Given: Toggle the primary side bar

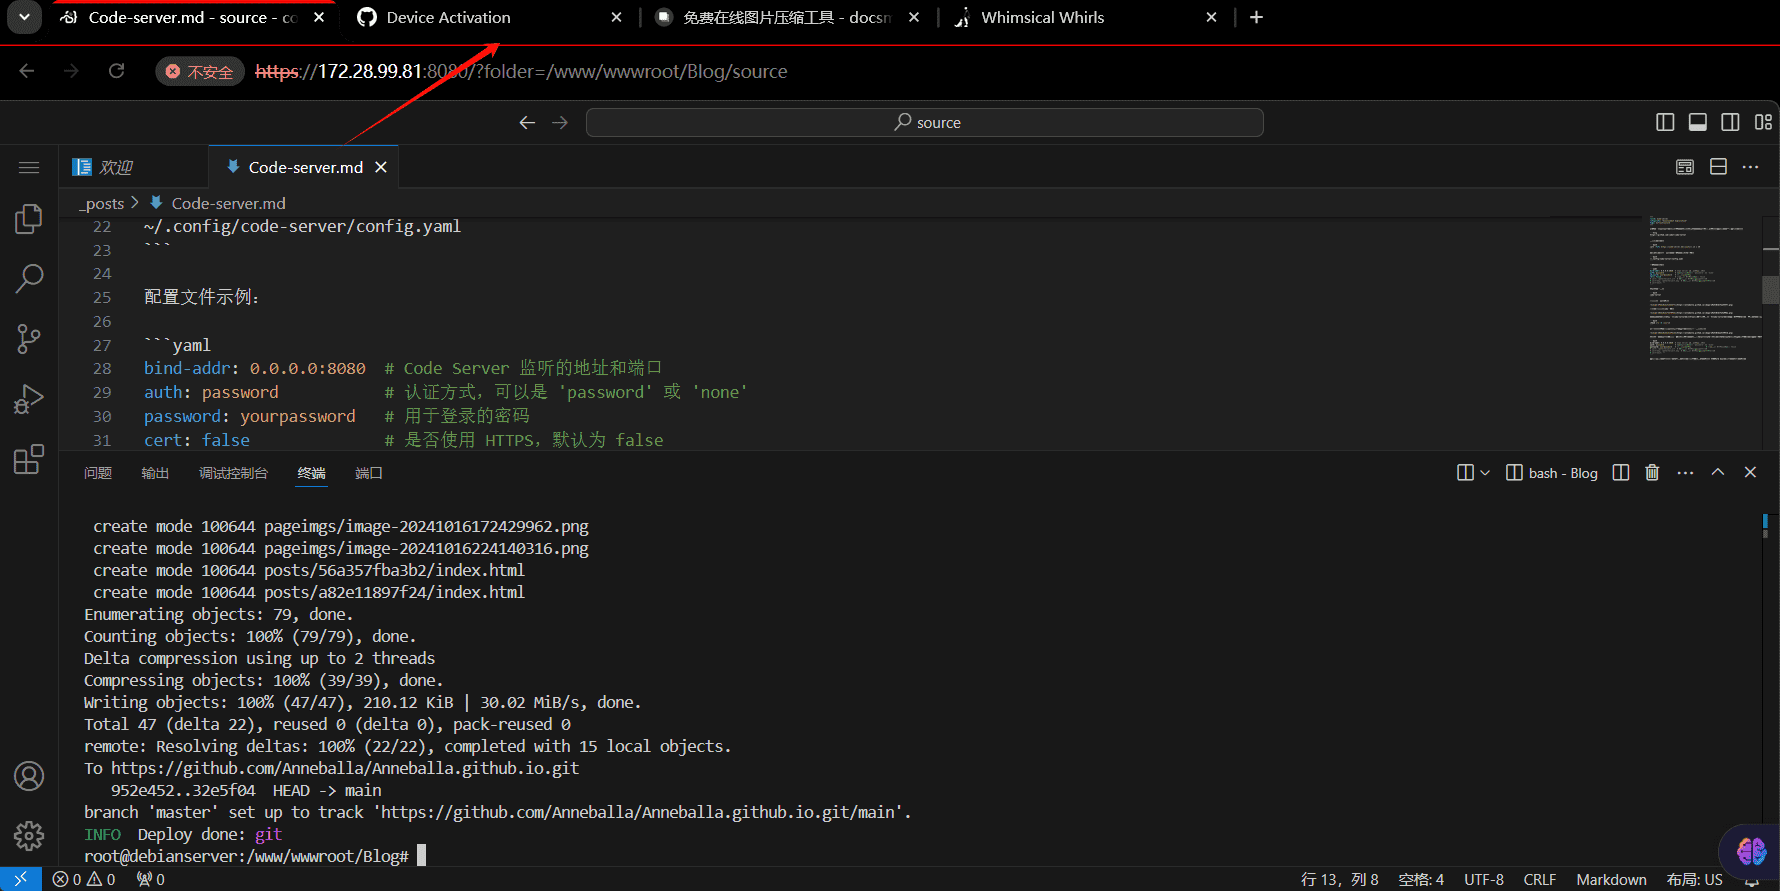Looking at the screenshot, I should (1665, 122).
